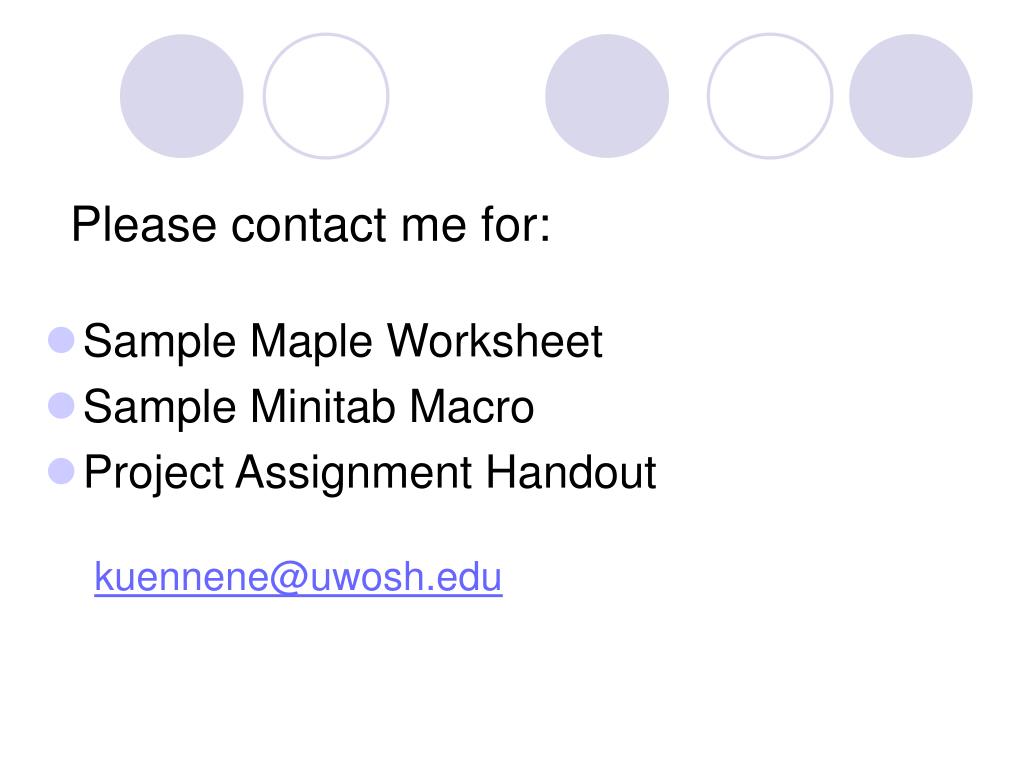Click the second outlined hollow circle in the header
The image size is (1024, 768).
click(770, 96)
